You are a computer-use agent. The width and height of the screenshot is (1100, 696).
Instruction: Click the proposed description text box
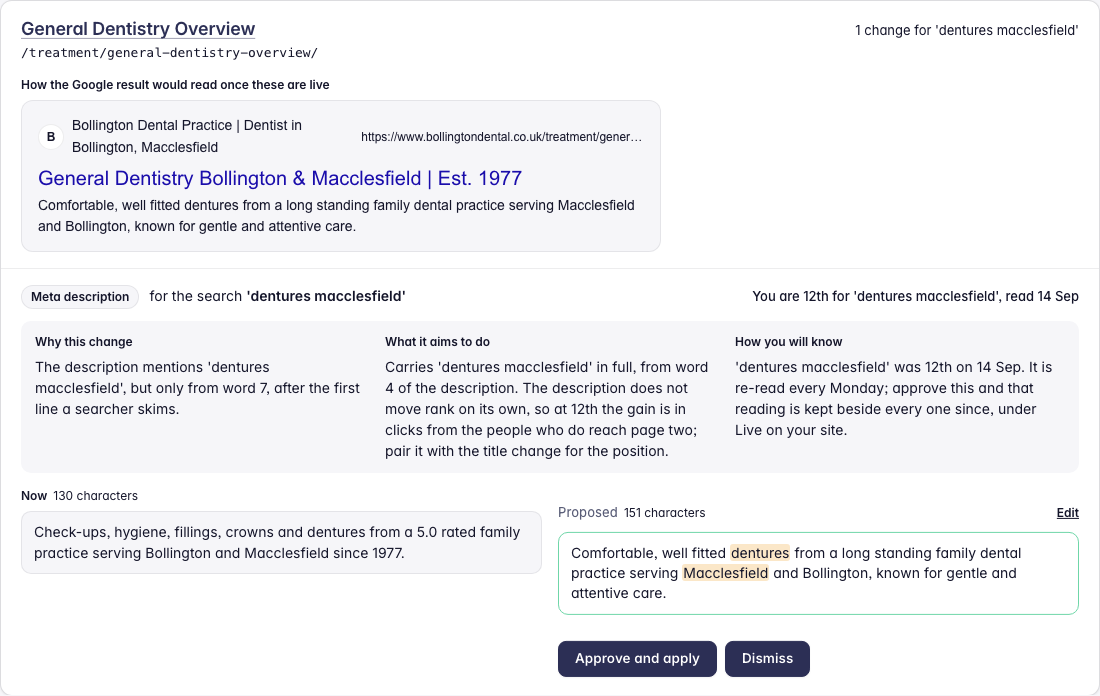818,573
